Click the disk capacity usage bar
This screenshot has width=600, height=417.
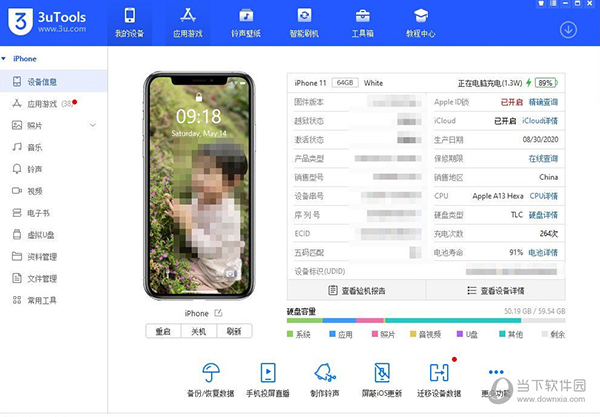point(426,321)
